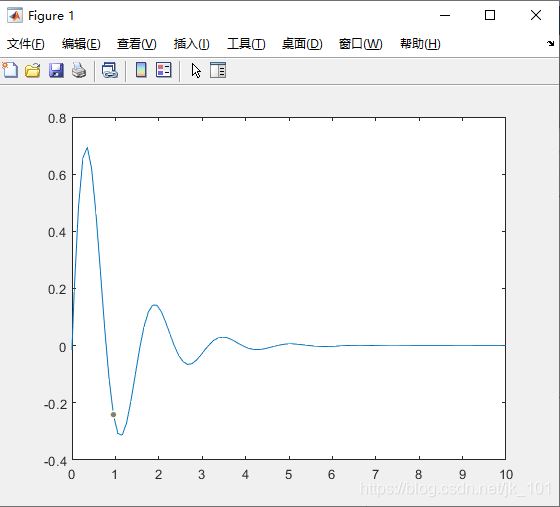The image size is (560, 507).
Task: Select the Edit Plot arrow tool
Action: (x=196, y=70)
